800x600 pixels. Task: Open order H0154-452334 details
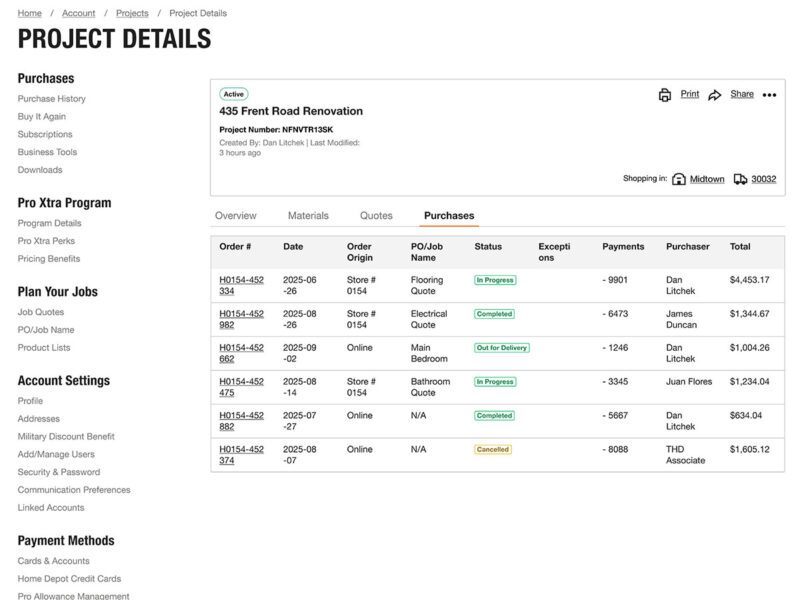(241, 287)
